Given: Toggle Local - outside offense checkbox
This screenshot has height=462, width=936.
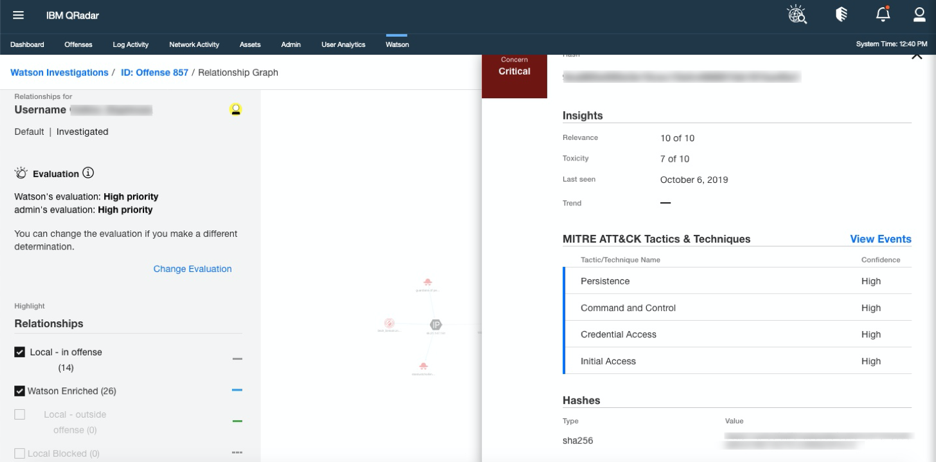Looking at the screenshot, I should point(20,414).
